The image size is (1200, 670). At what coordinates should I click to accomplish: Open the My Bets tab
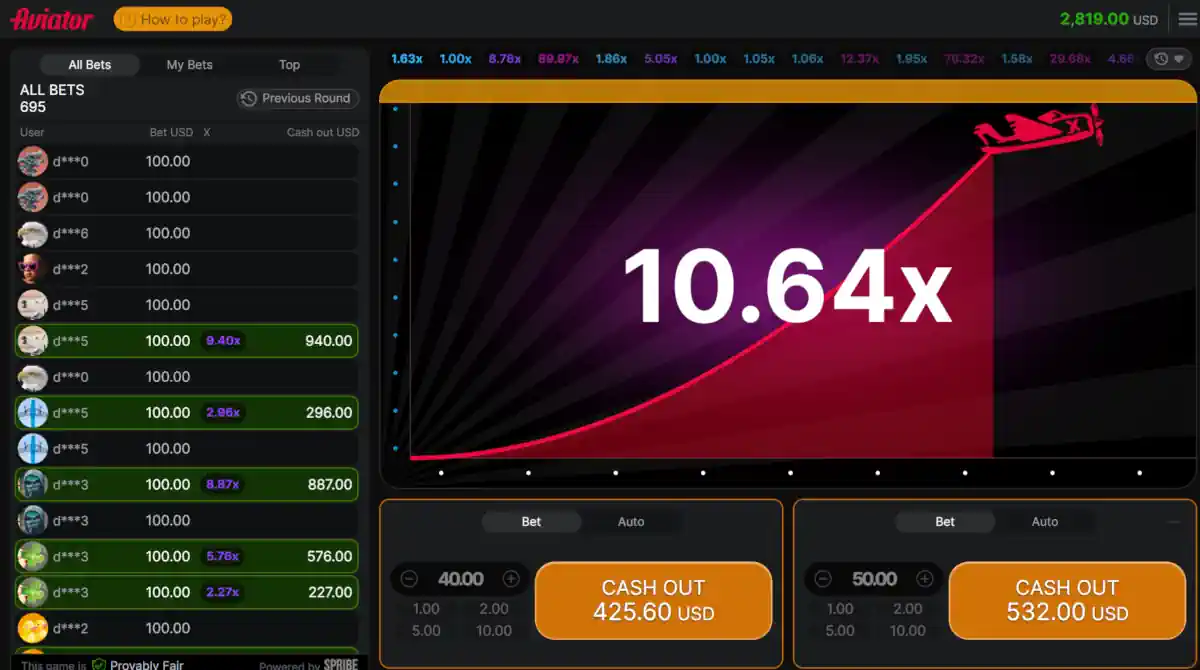point(189,65)
